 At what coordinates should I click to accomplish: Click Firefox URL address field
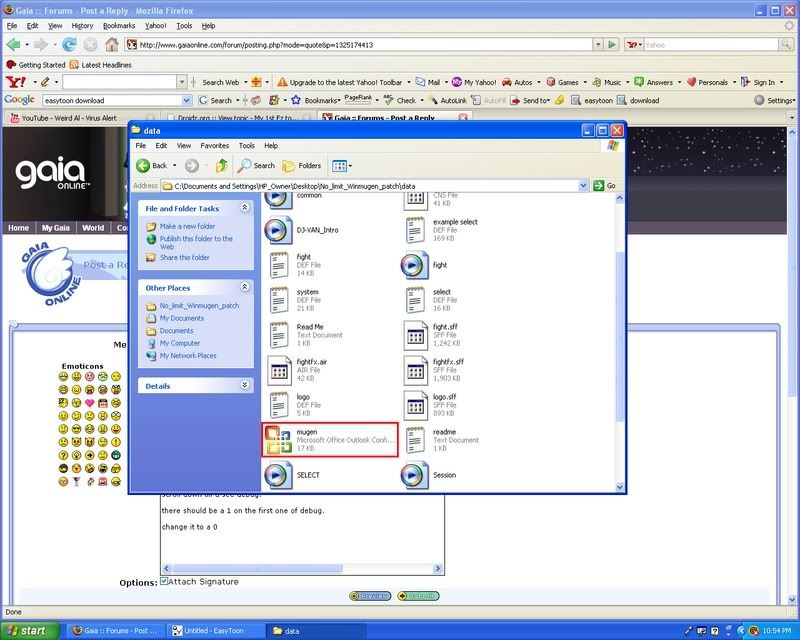(359, 45)
